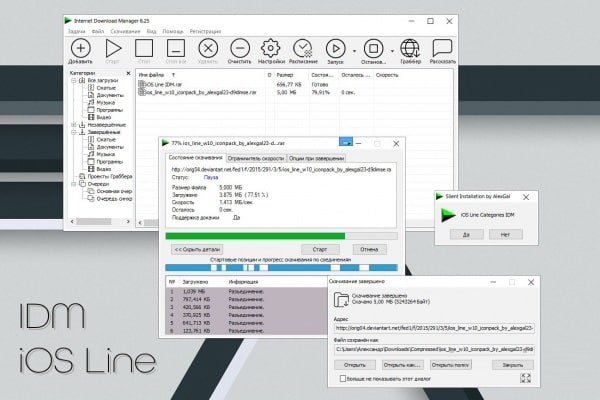Open the Расписание (Scheduler) clock icon
600x400 pixels.
[303, 49]
